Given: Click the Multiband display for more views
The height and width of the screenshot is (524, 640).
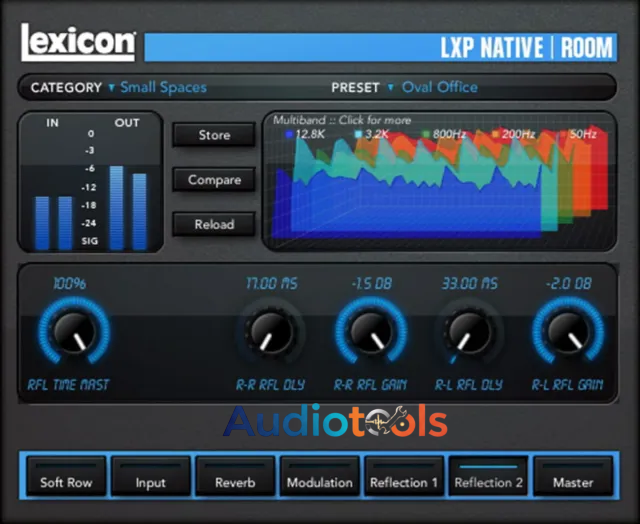Looking at the screenshot, I should (x=440, y=181).
